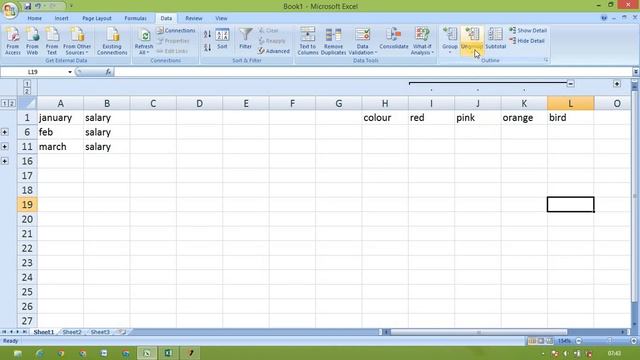
Task: Click the Advanced filter button
Action: click(x=273, y=51)
